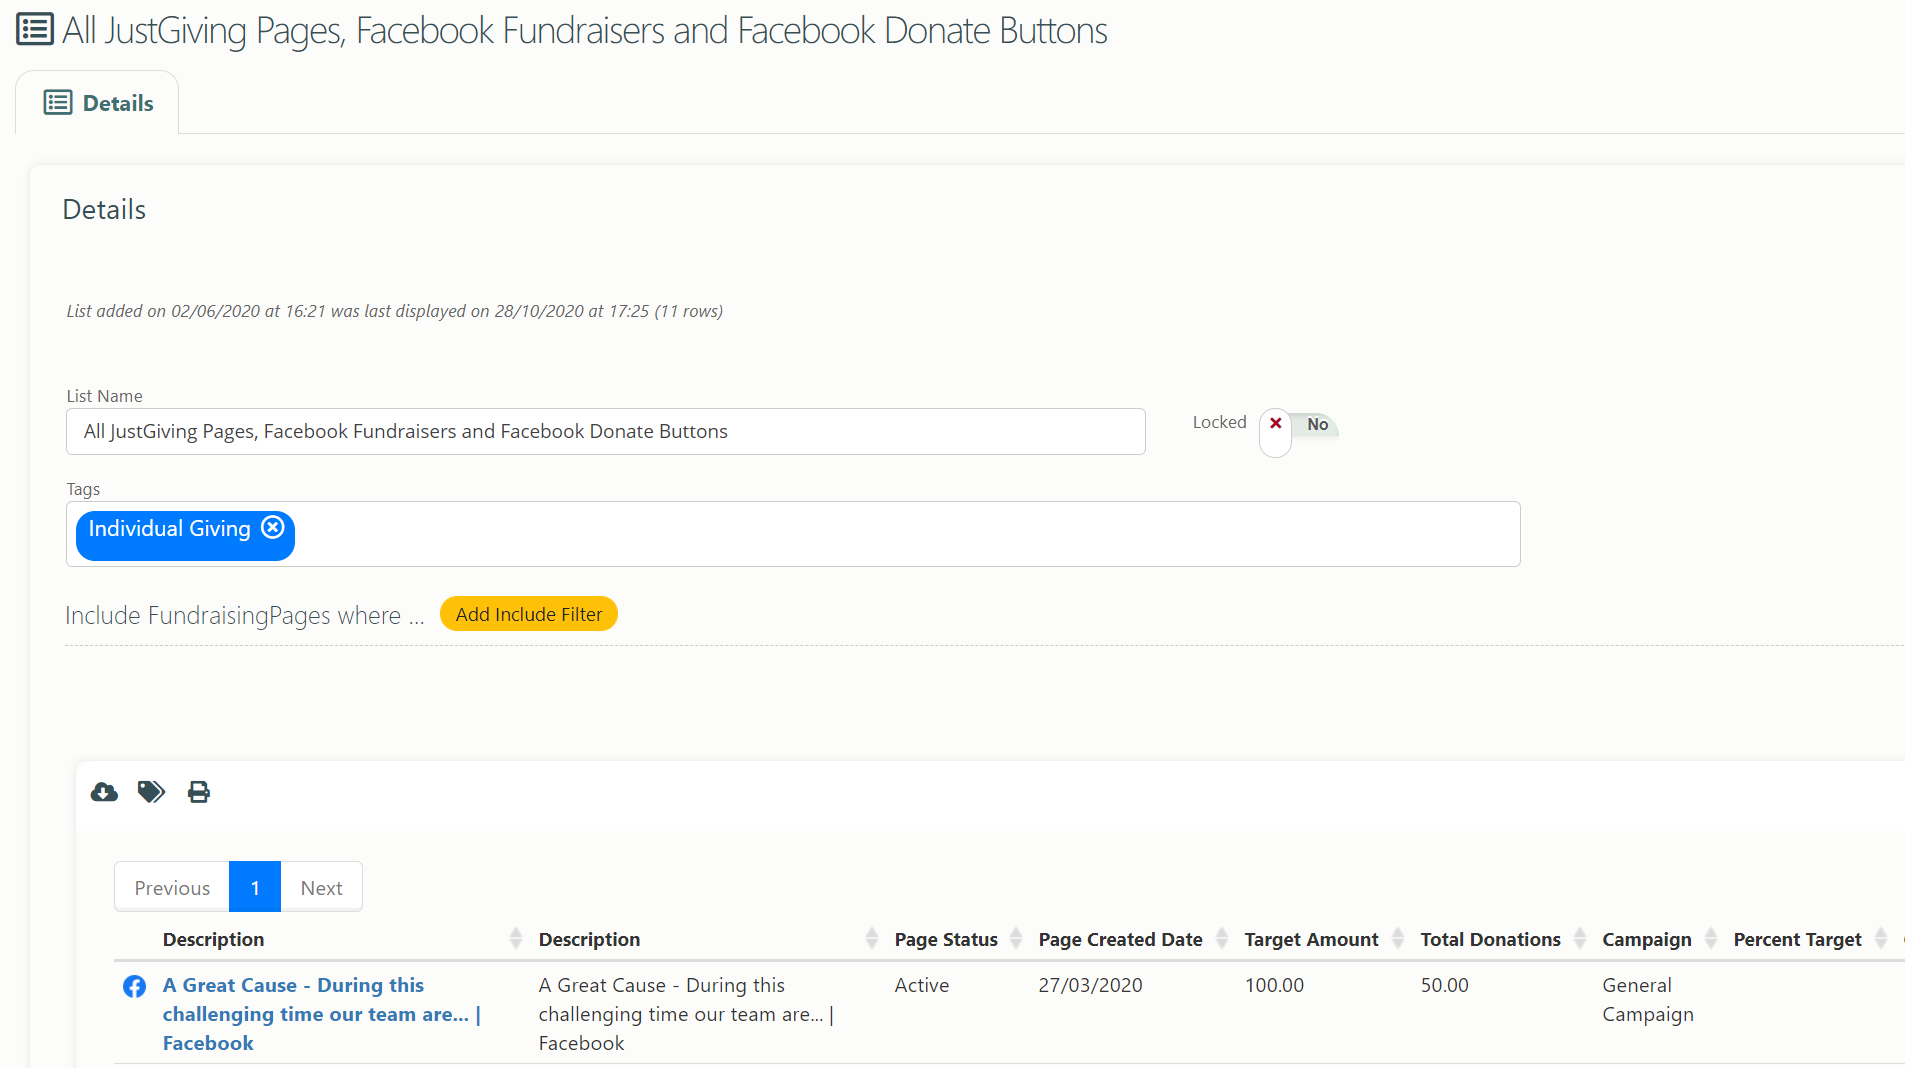Click the Facebook icon on first row
The height and width of the screenshot is (1068, 1905).
(x=134, y=987)
